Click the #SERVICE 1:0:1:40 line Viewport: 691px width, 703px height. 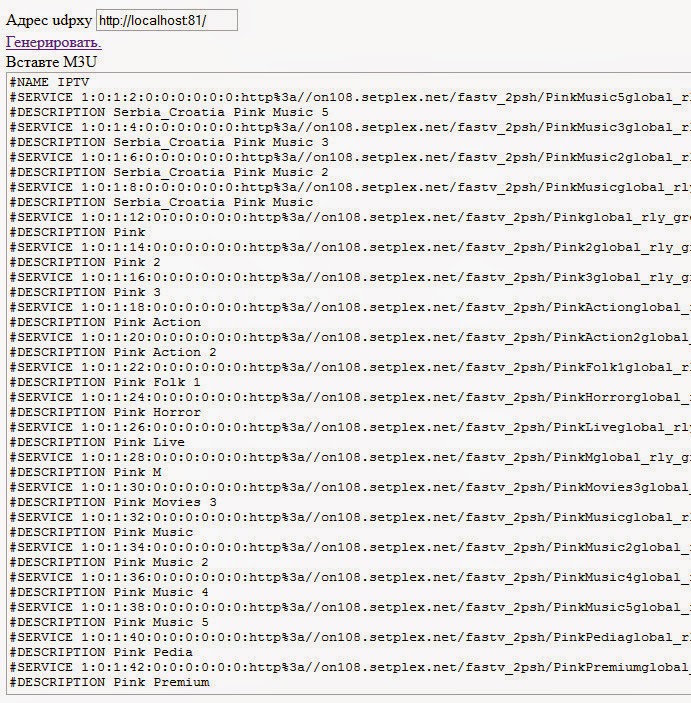coord(350,638)
